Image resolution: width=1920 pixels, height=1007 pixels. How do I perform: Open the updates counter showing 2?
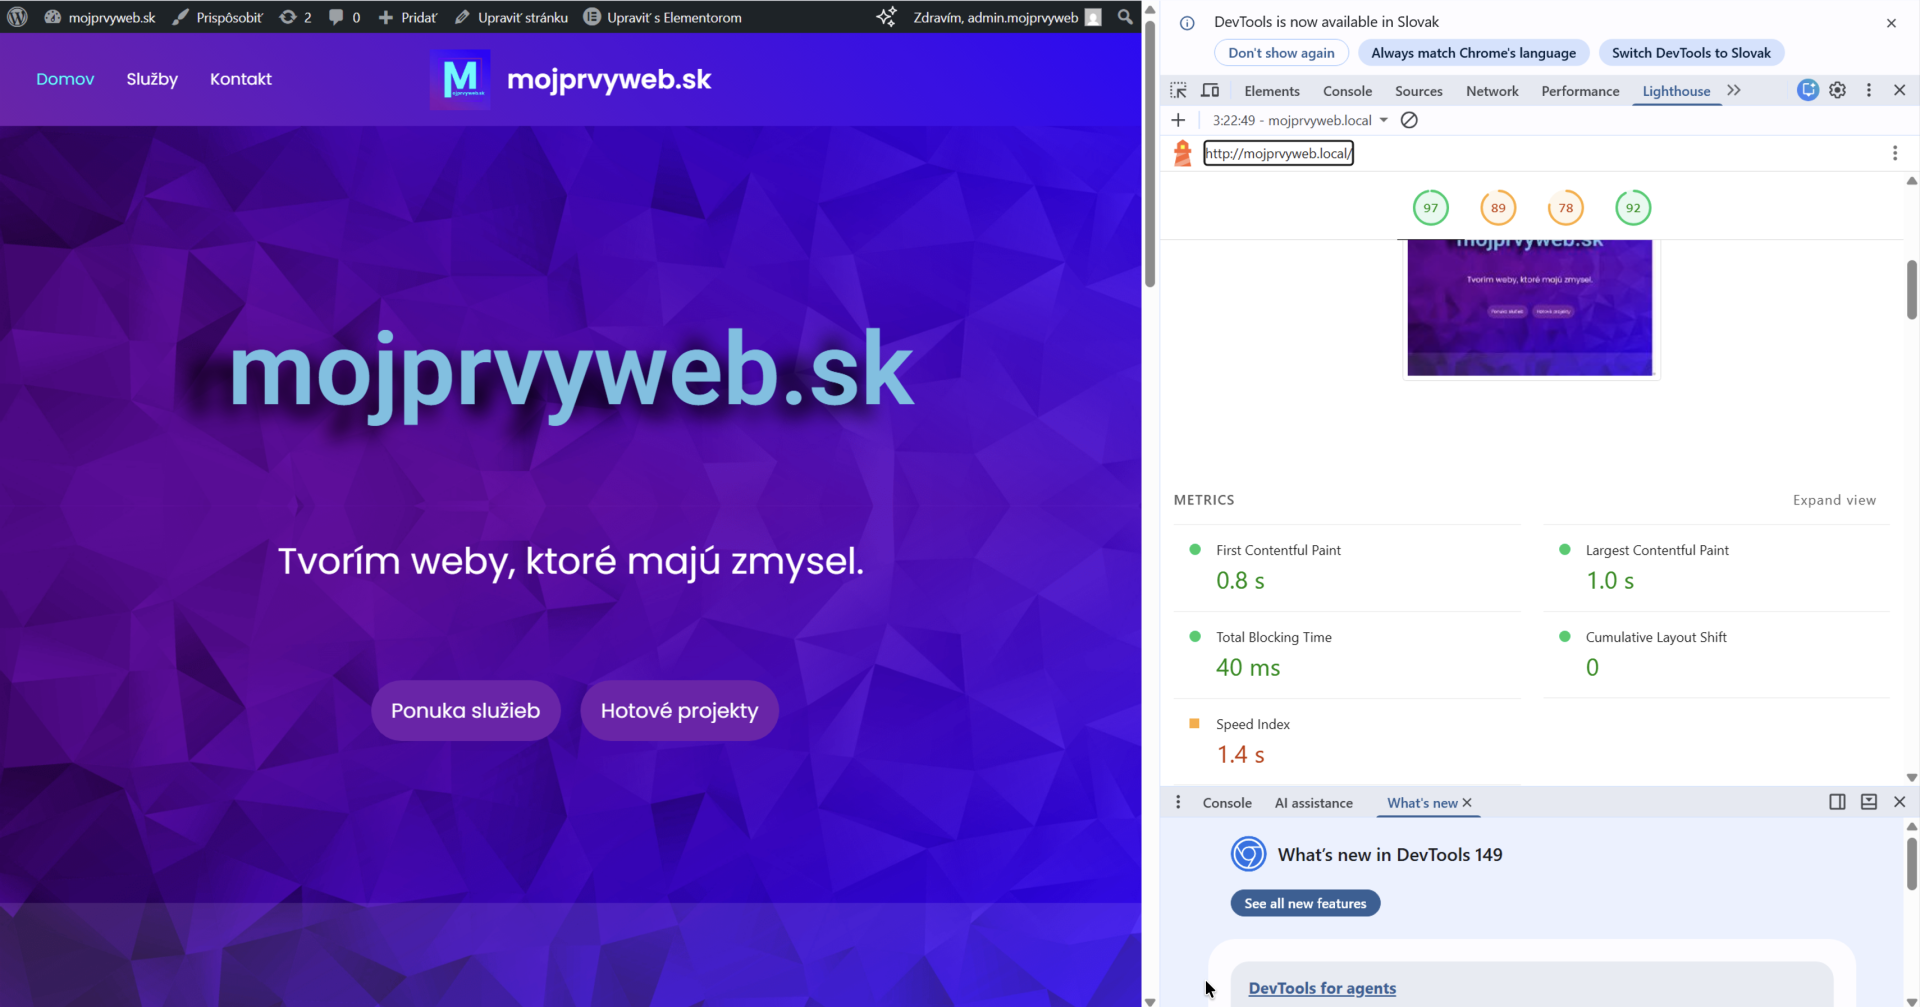[296, 17]
